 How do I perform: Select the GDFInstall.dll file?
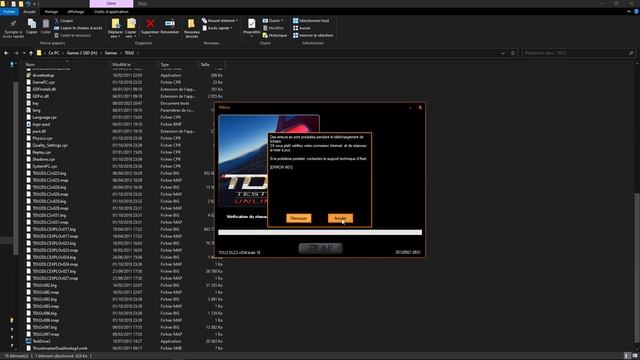point(44,89)
